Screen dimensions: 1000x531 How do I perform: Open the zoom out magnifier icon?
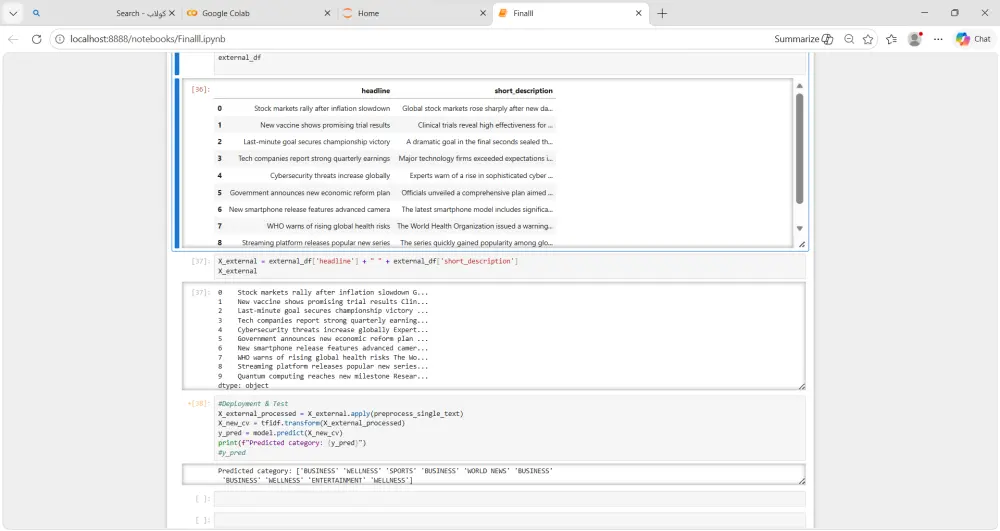pos(849,39)
